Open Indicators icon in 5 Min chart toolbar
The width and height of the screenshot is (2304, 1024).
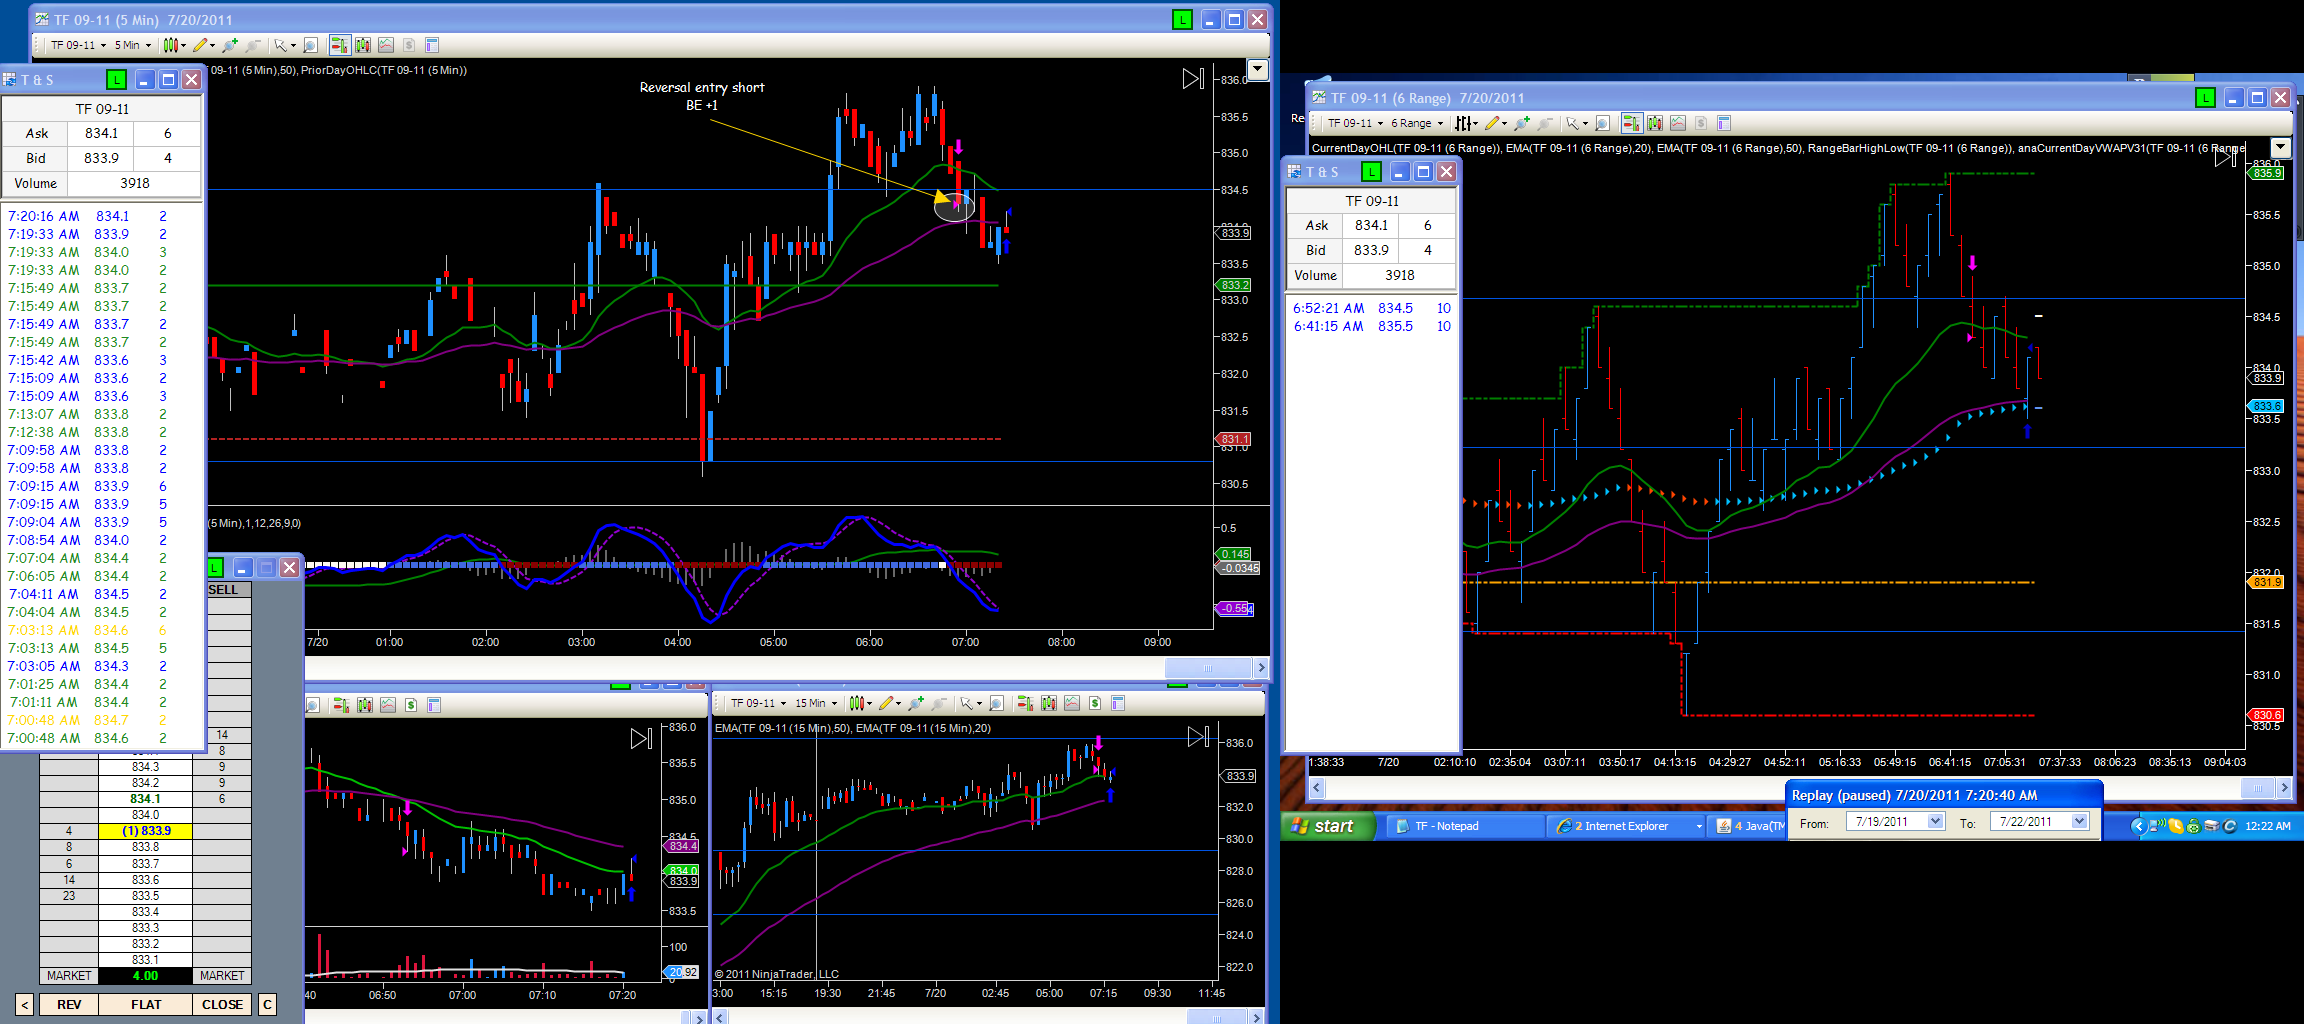pos(386,45)
